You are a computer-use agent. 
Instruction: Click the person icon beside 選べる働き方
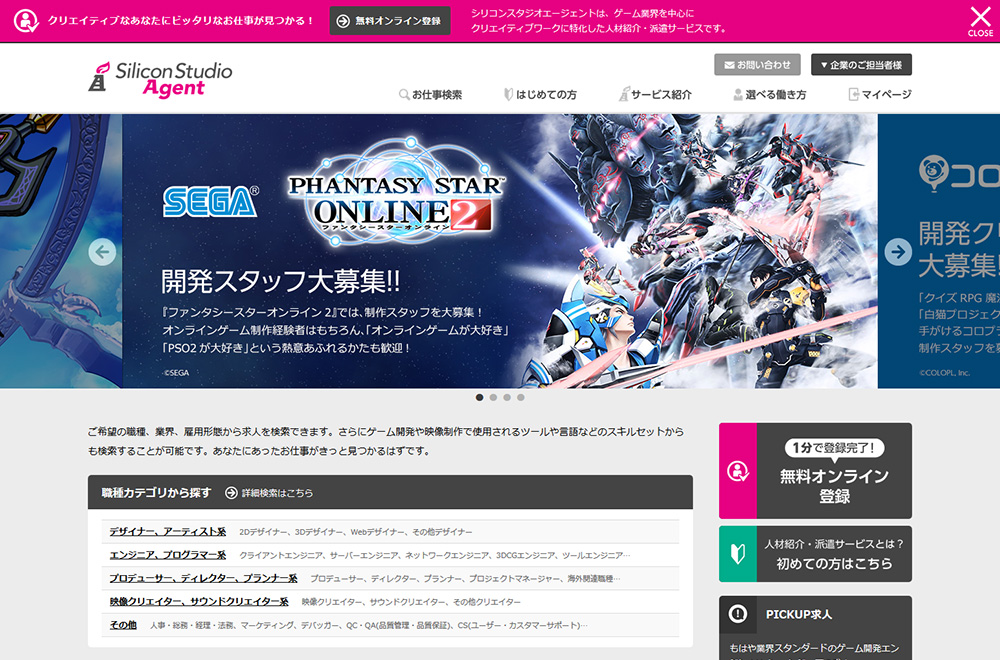point(738,94)
